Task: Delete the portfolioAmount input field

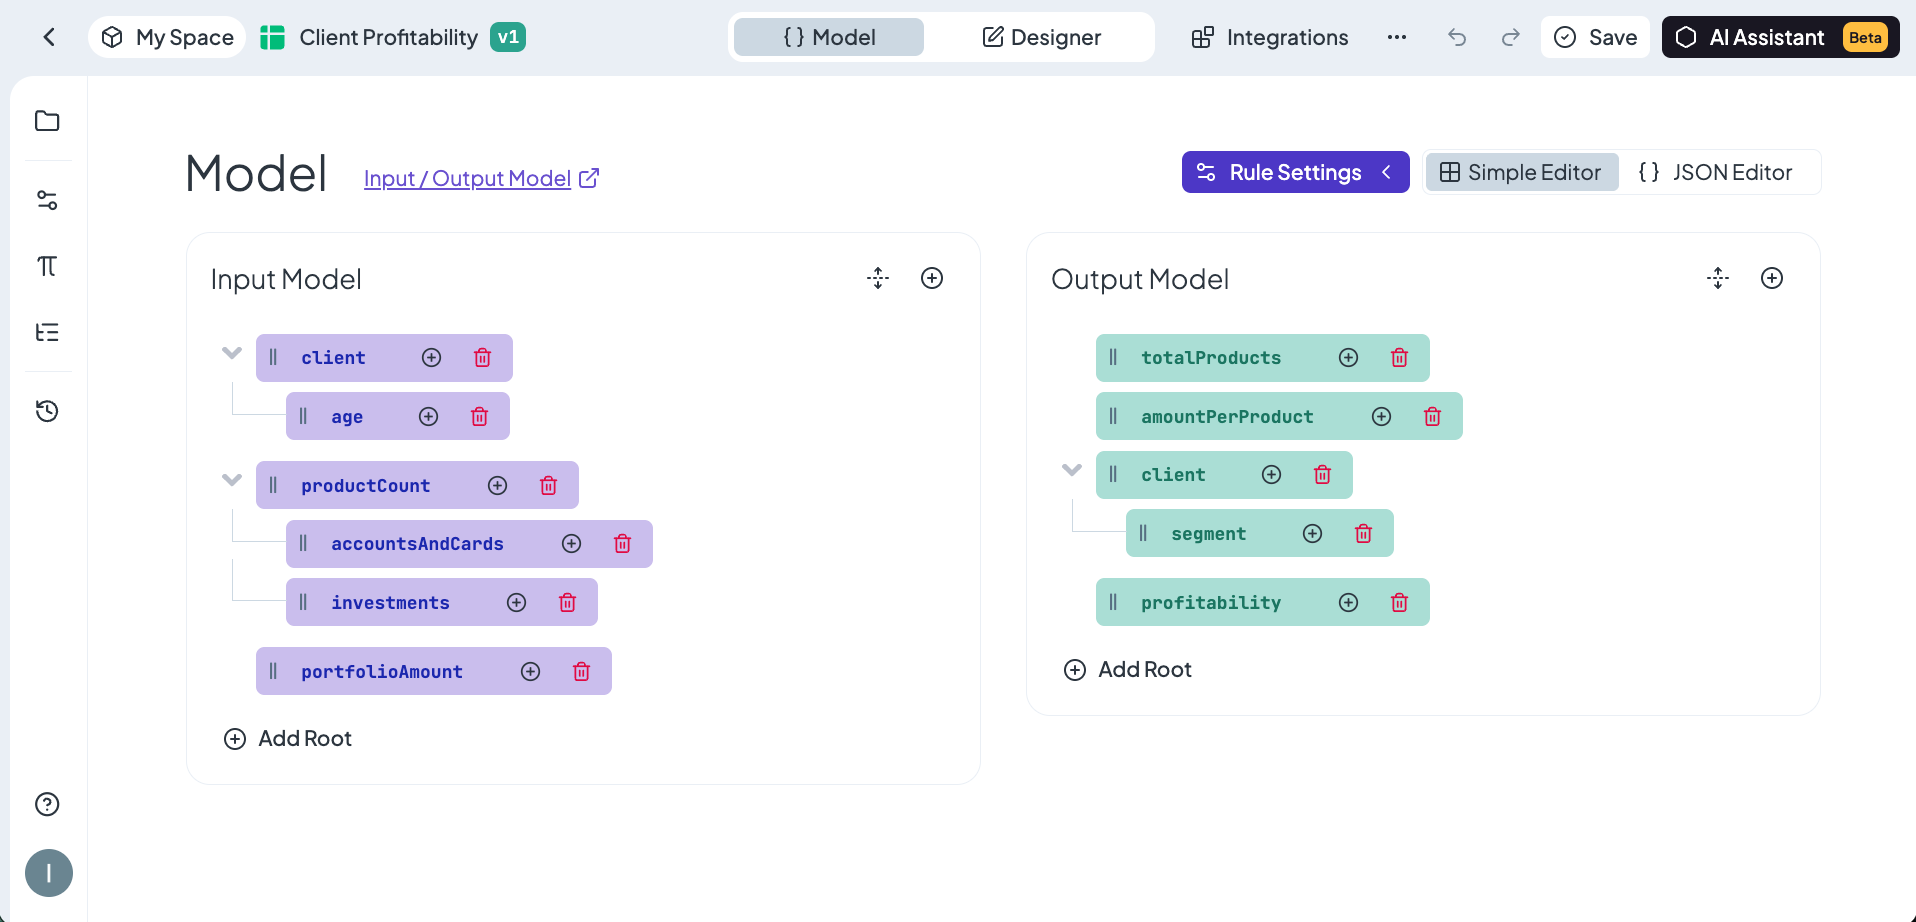Action: [581, 672]
